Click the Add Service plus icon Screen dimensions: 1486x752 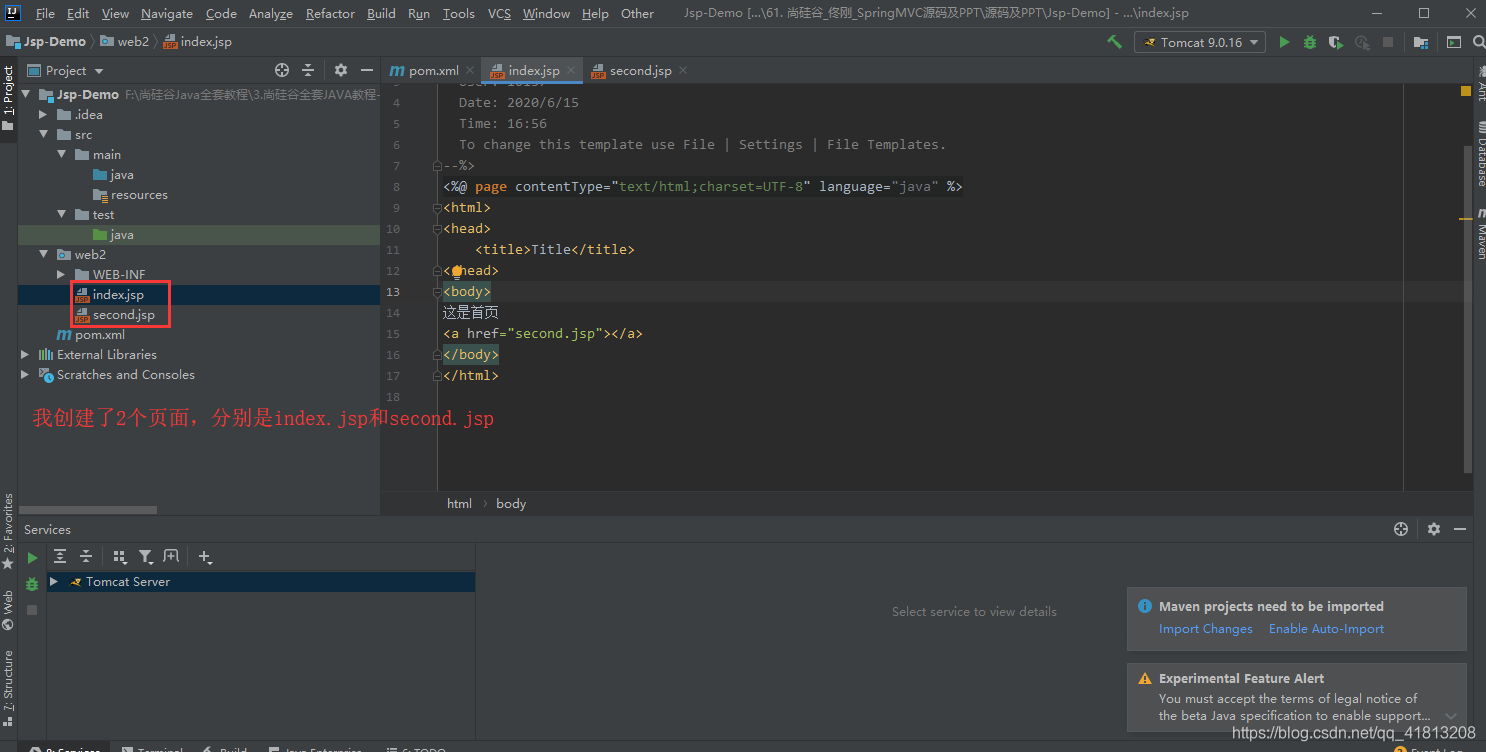pyautogui.click(x=205, y=557)
